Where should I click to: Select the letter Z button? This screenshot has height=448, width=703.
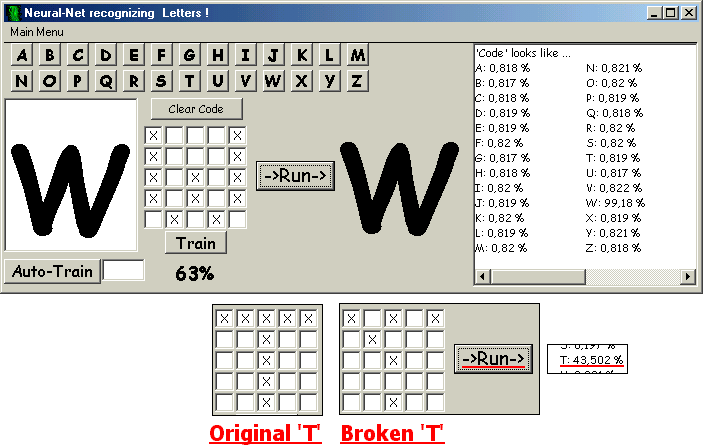(357, 81)
